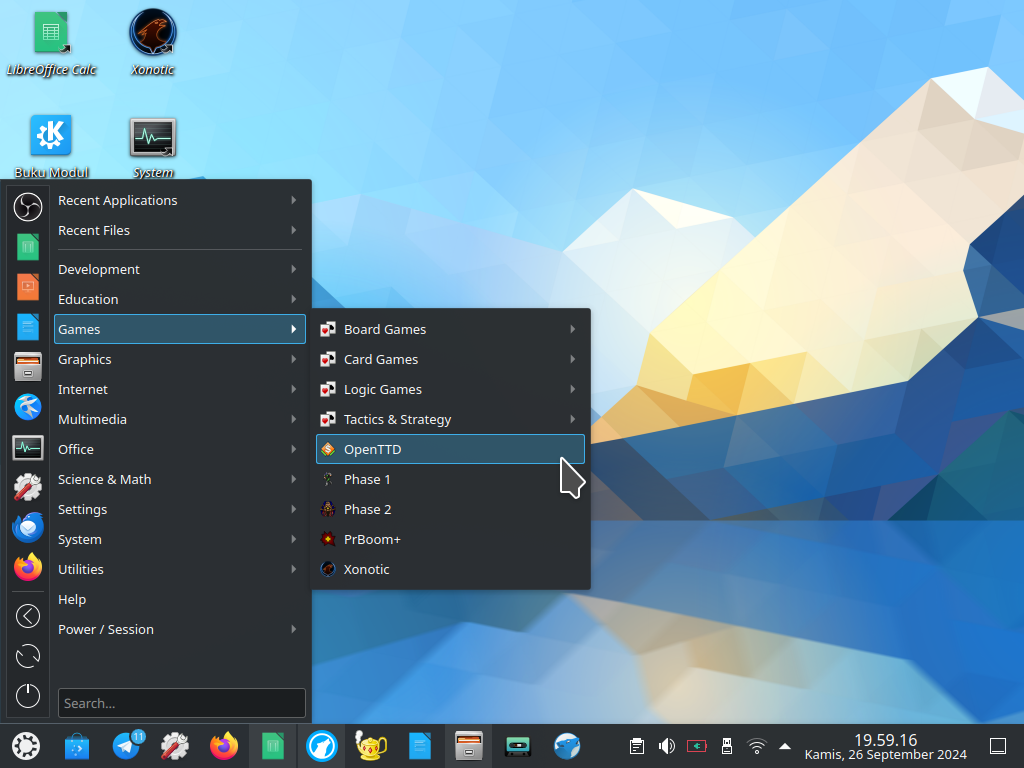Open Xonotic desktop shortcut icon
Viewport: 1024px width, 768px height.
click(153, 42)
